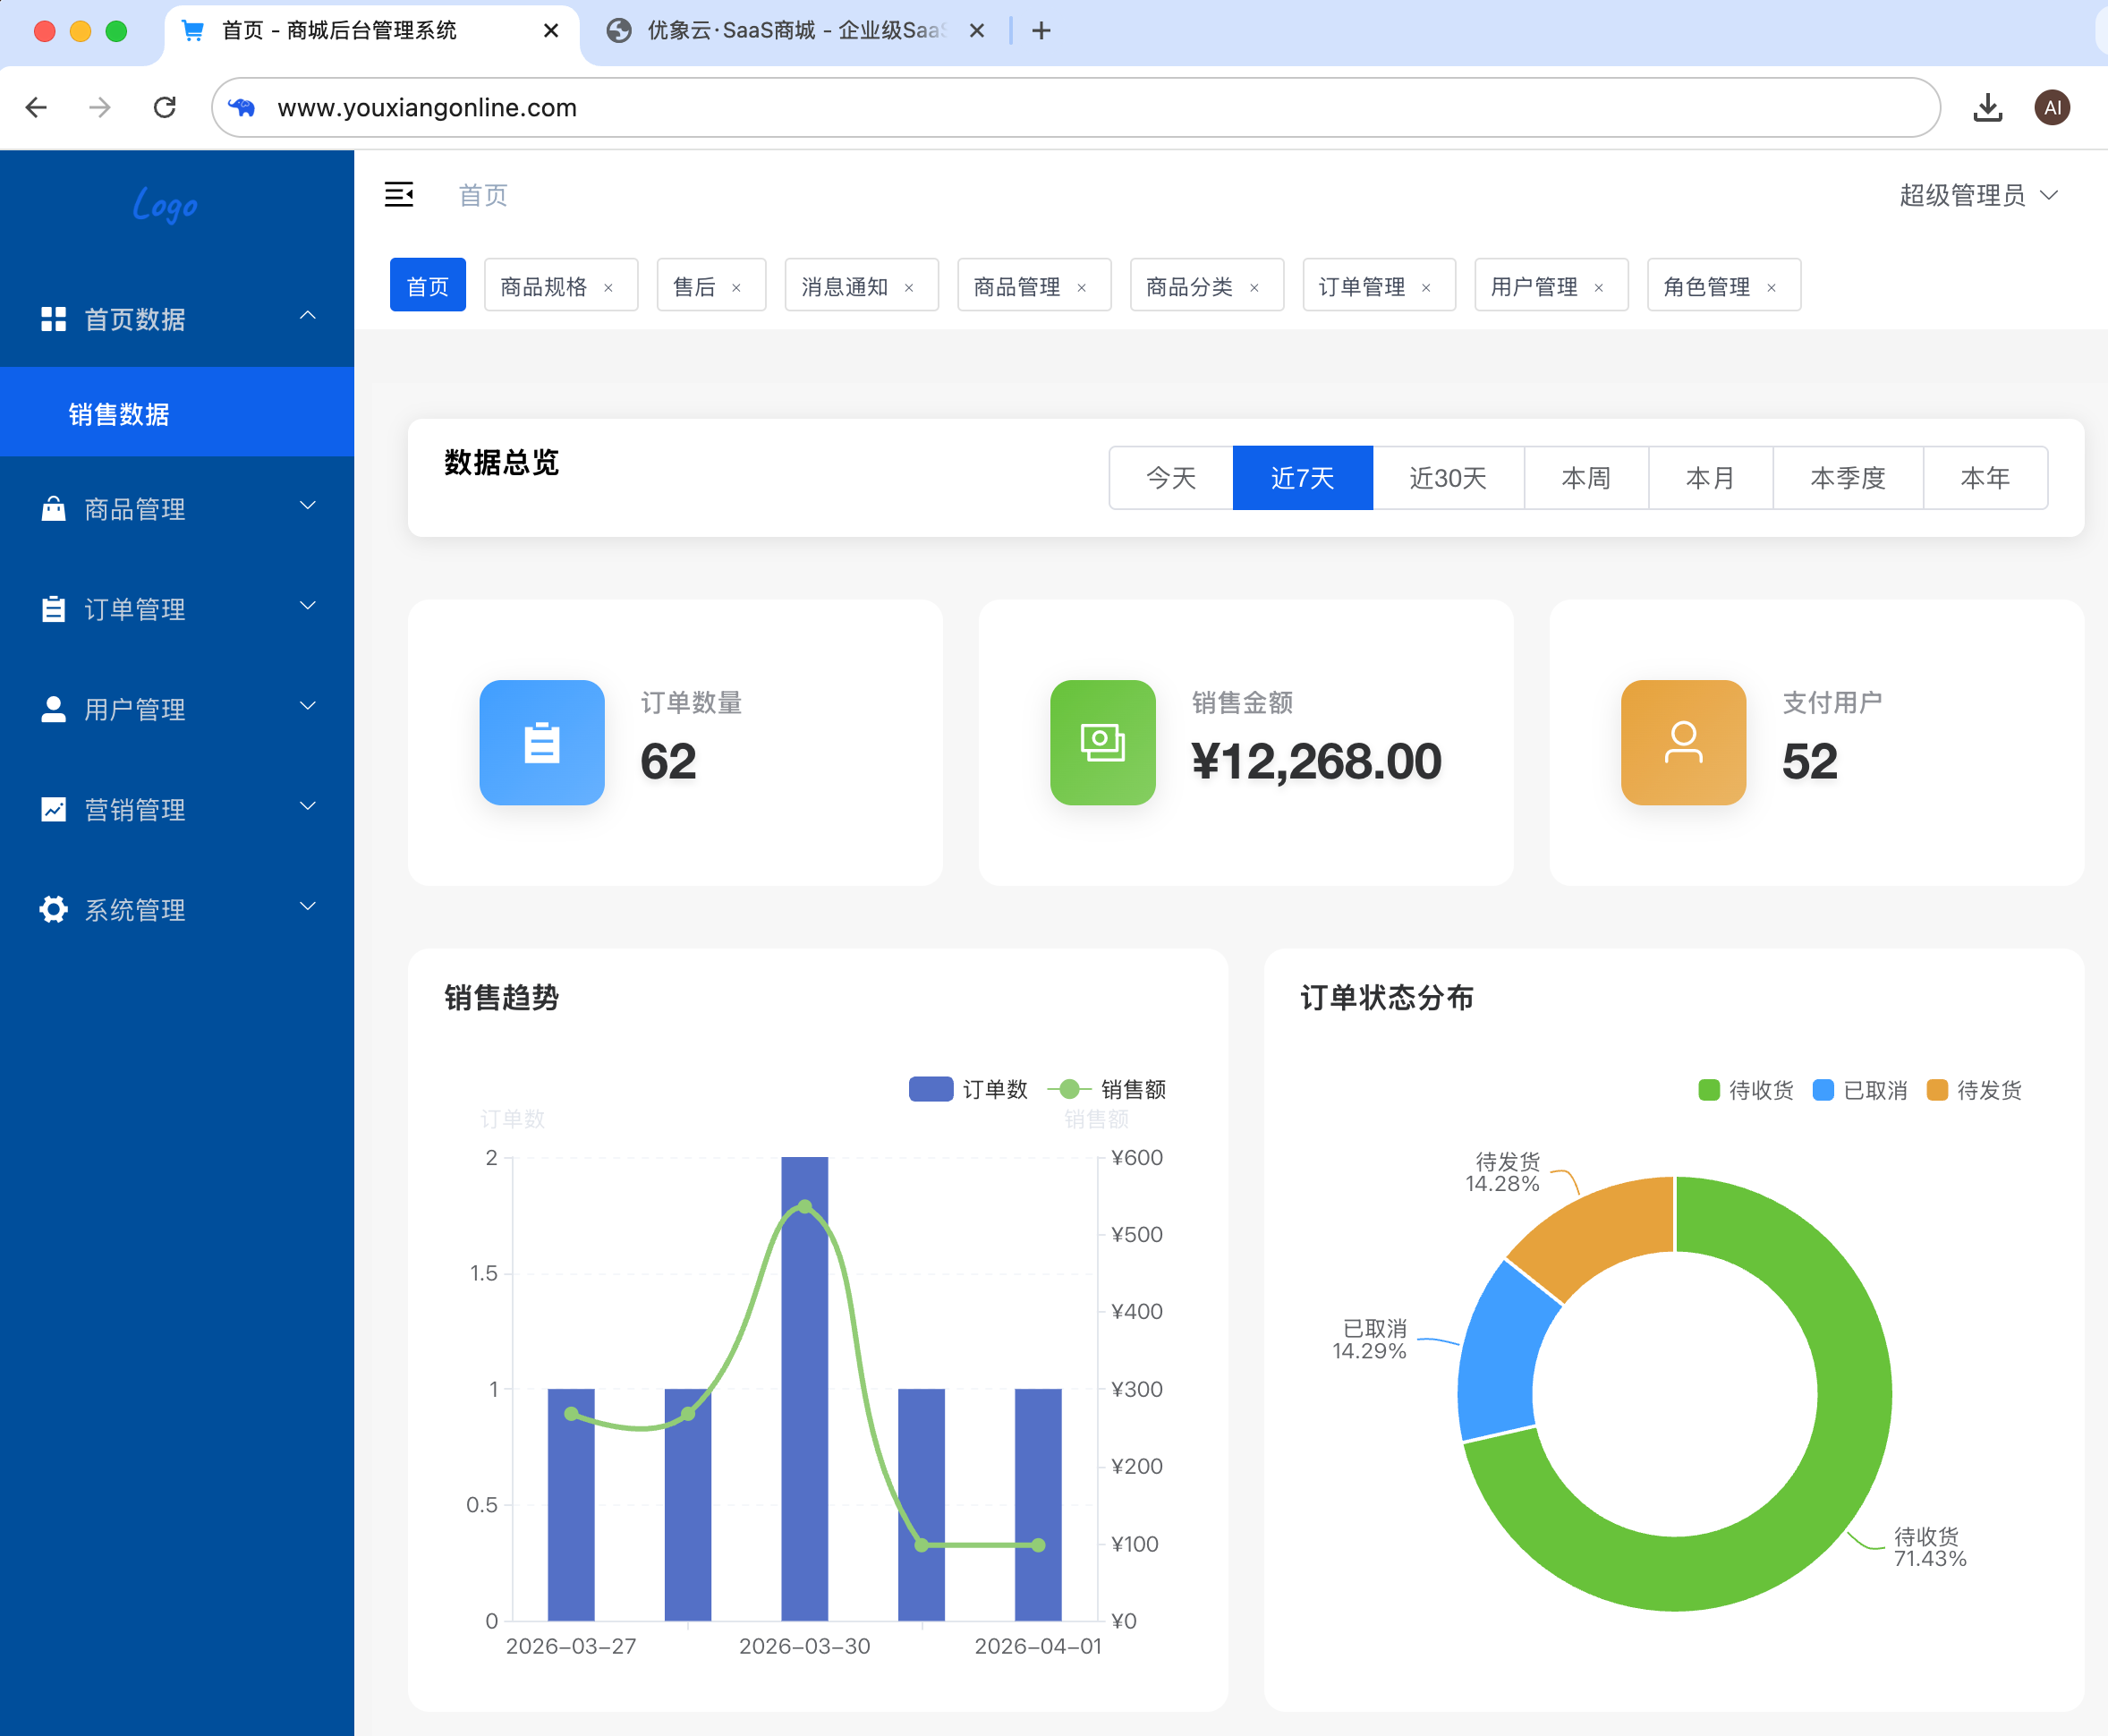Close the 商品规格 tab with its x
This screenshot has height=1736, width=2108.
click(x=608, y=288)
